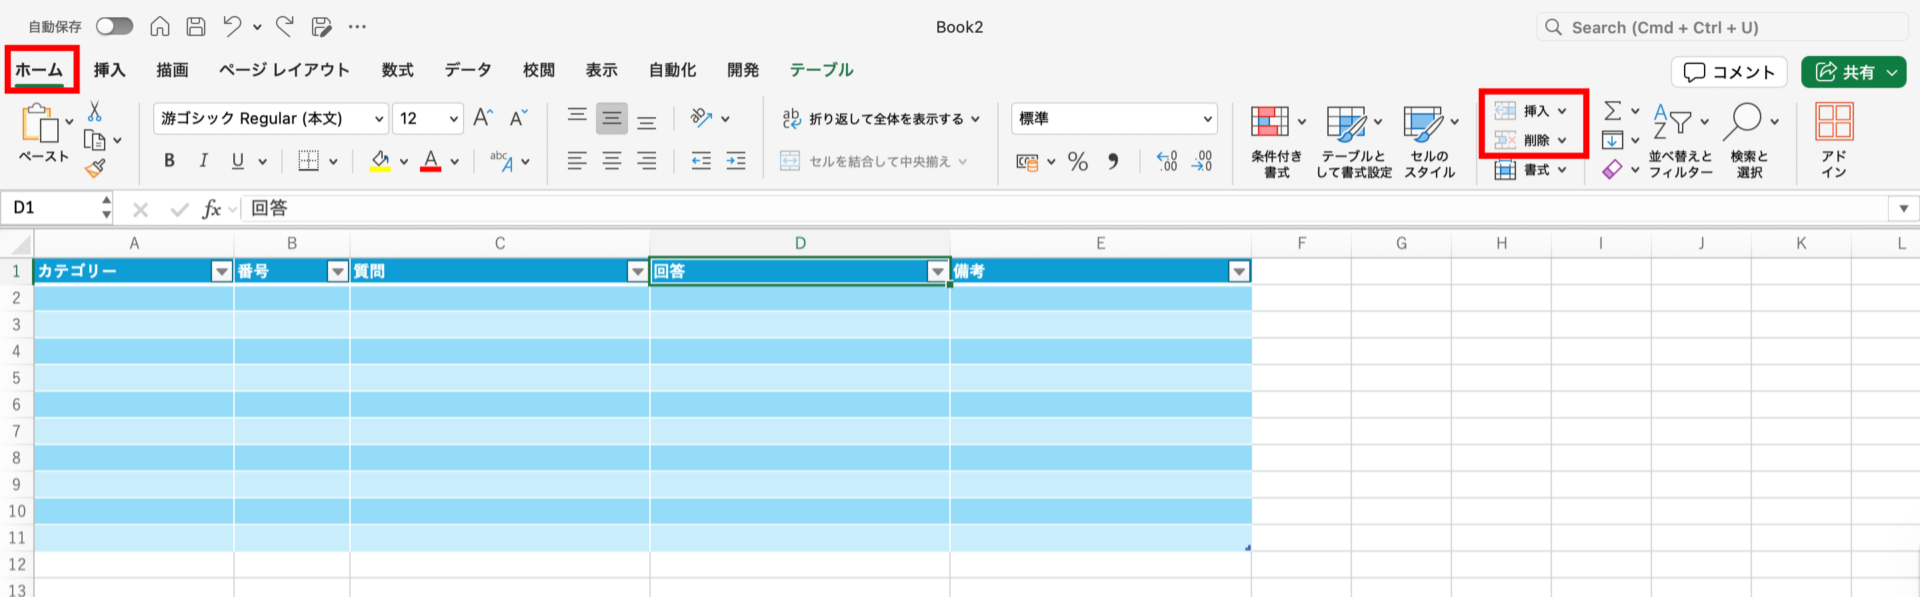Screen dimensions: 1920x597
Task: Apply comma style
Action: tap(1113, 161)
